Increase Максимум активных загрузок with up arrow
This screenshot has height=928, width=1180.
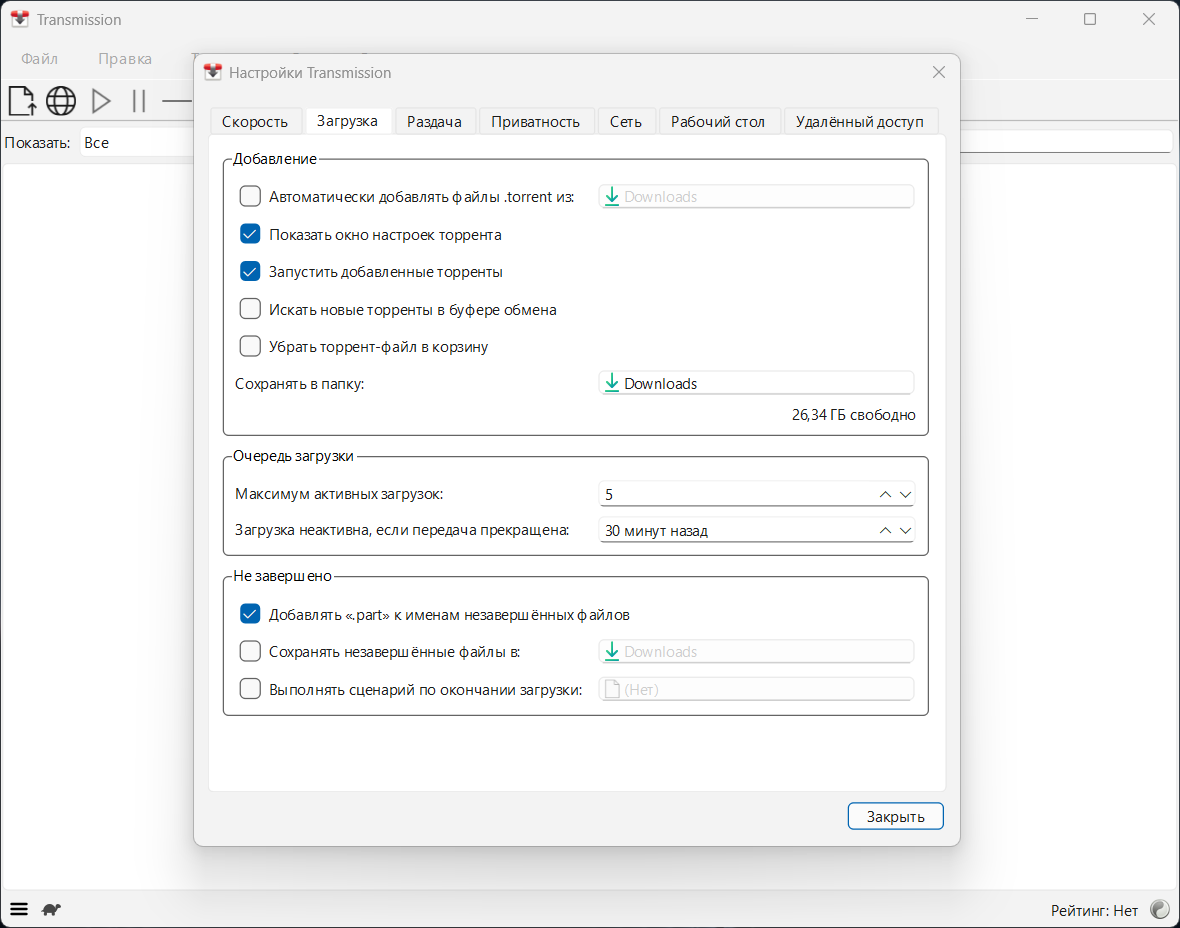pyautogui.click(x=886, y=494)
